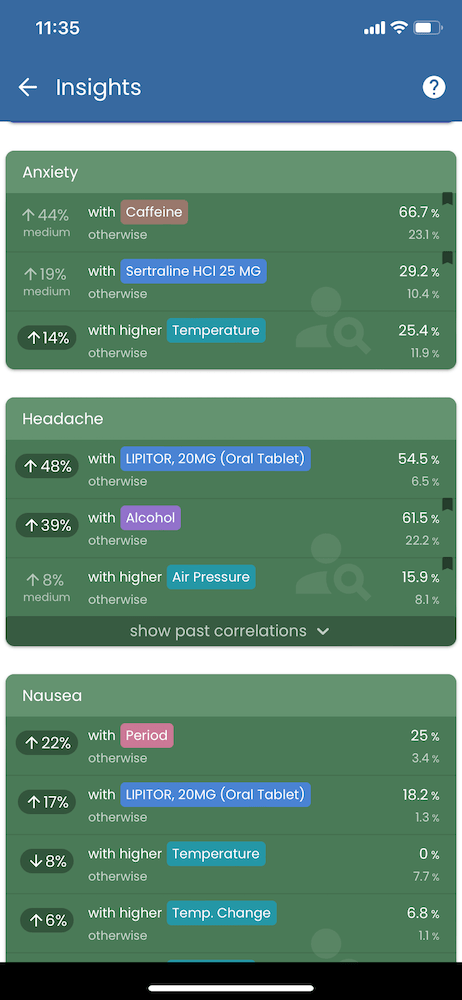Image resolution: width=462 pixels, height=1000 pixels.
Task: Select the 48% increase badge
Action: coord(47,466)
